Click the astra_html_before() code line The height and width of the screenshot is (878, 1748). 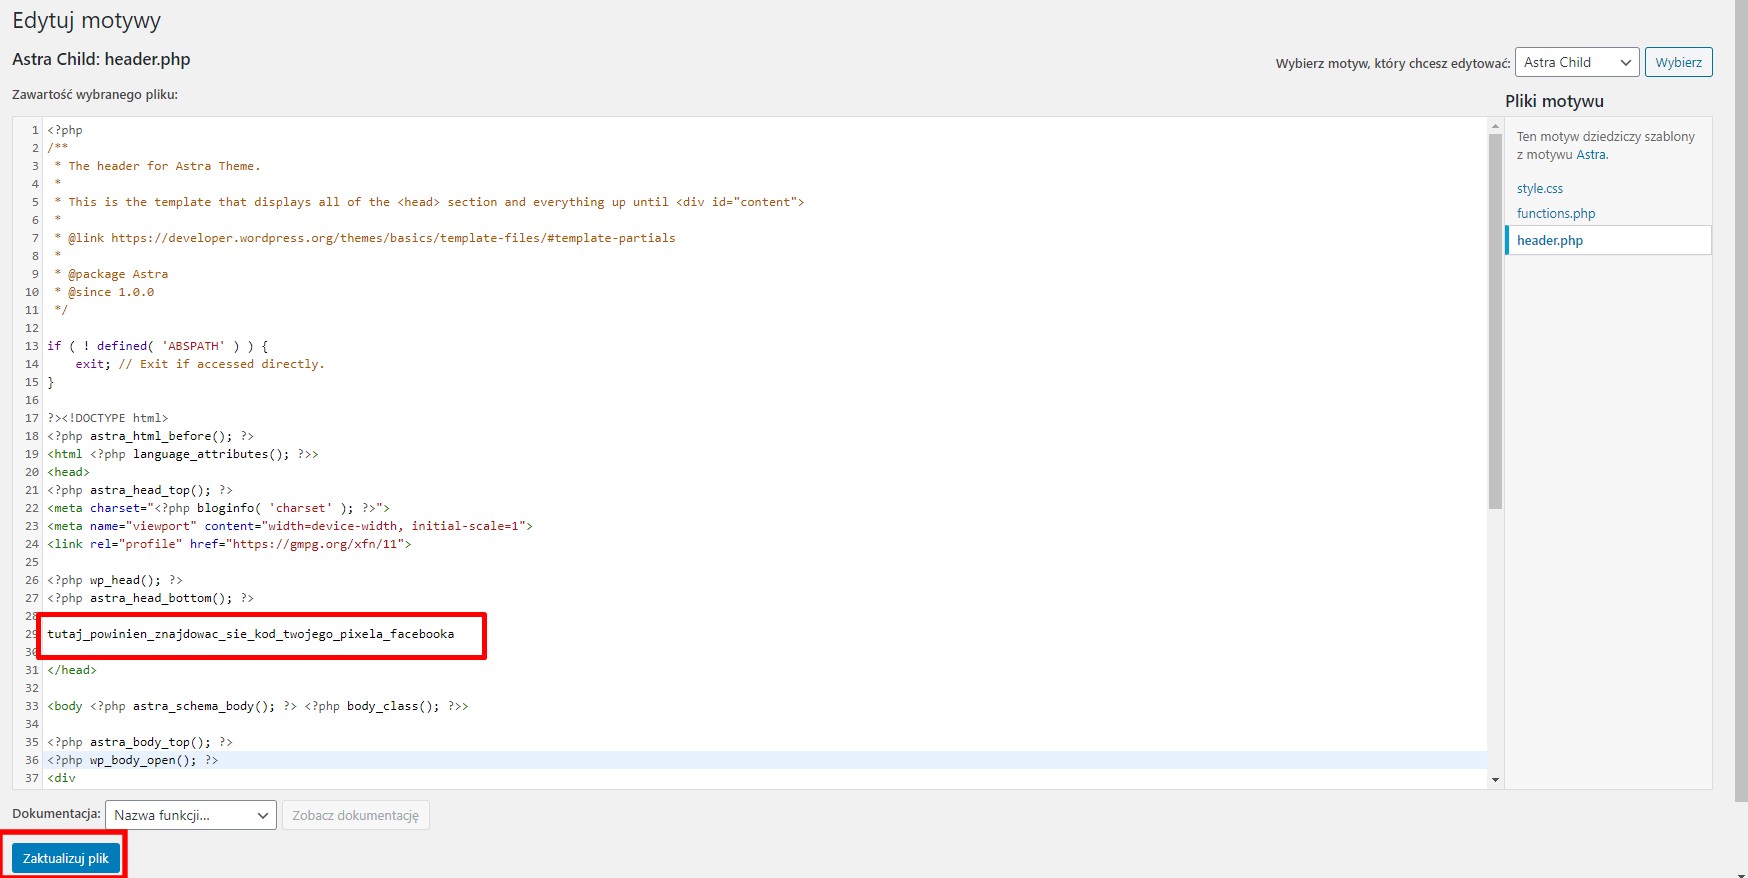(x=151, y=436)
